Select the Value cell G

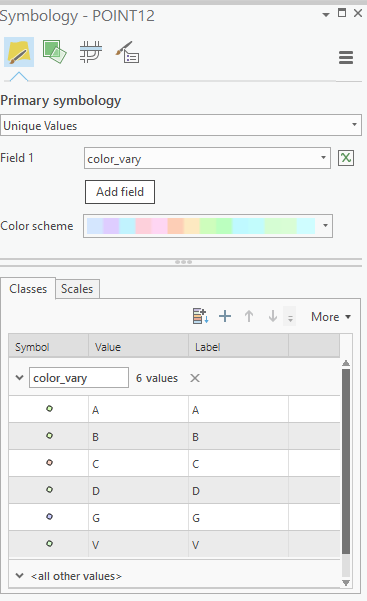[138, 517]
